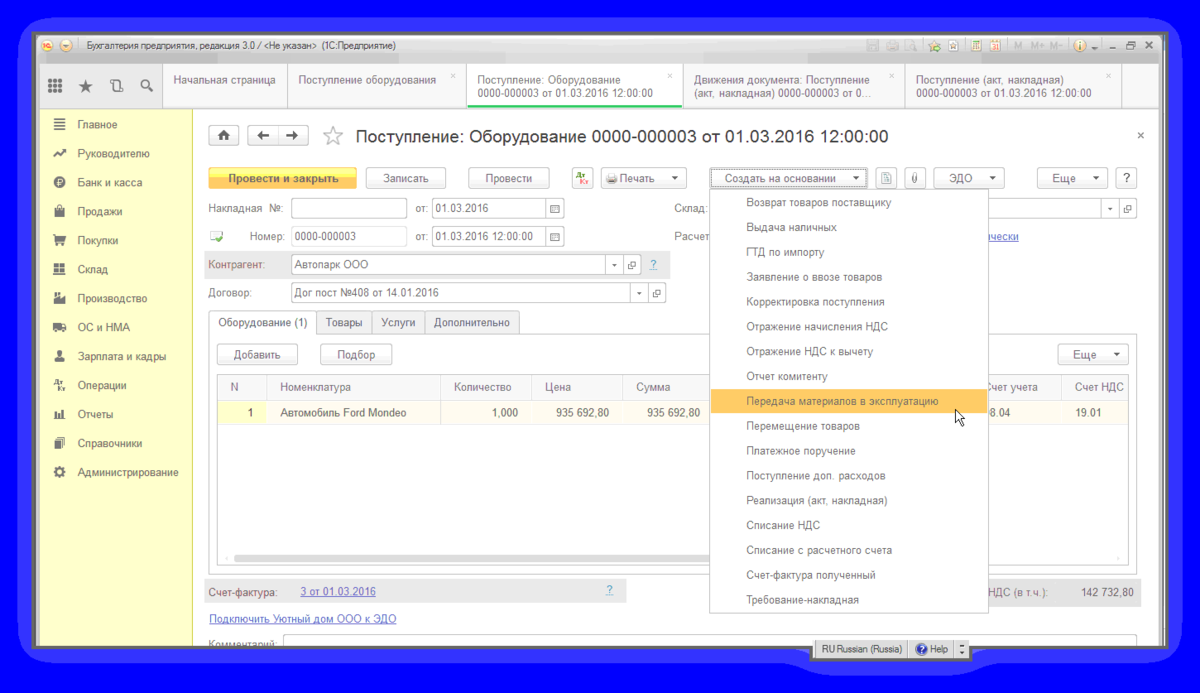Click the document report icon next to Создать на основании
Image resolution: width=1200 pixels, height=693 pixels.
[886, 178]
